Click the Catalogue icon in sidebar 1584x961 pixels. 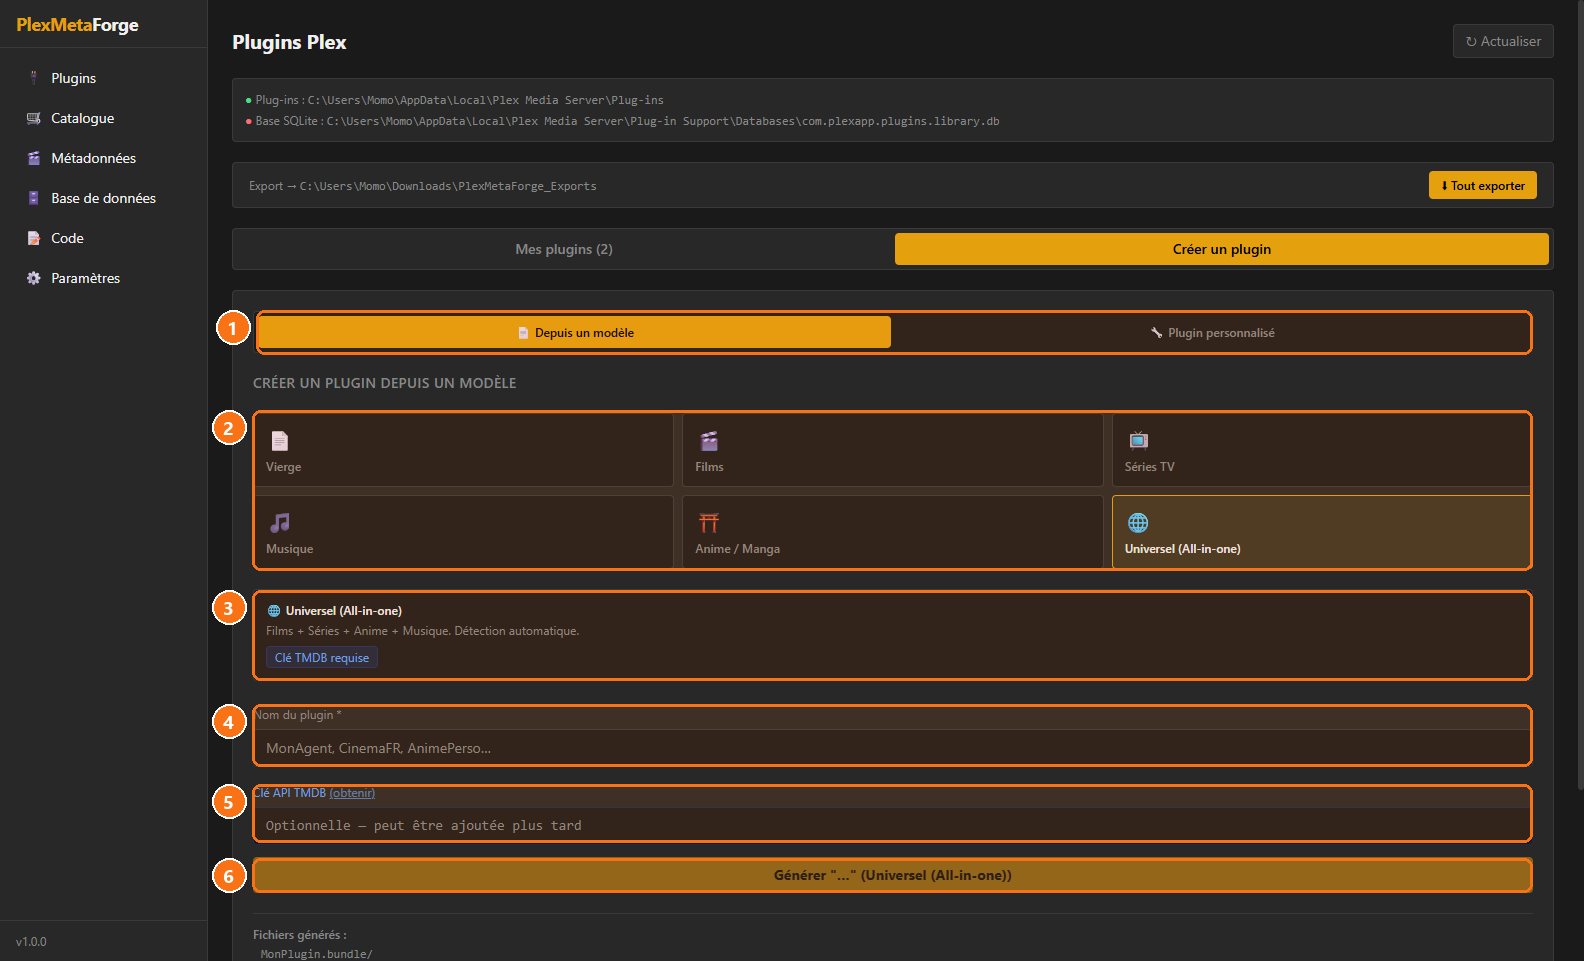(34, 118)
